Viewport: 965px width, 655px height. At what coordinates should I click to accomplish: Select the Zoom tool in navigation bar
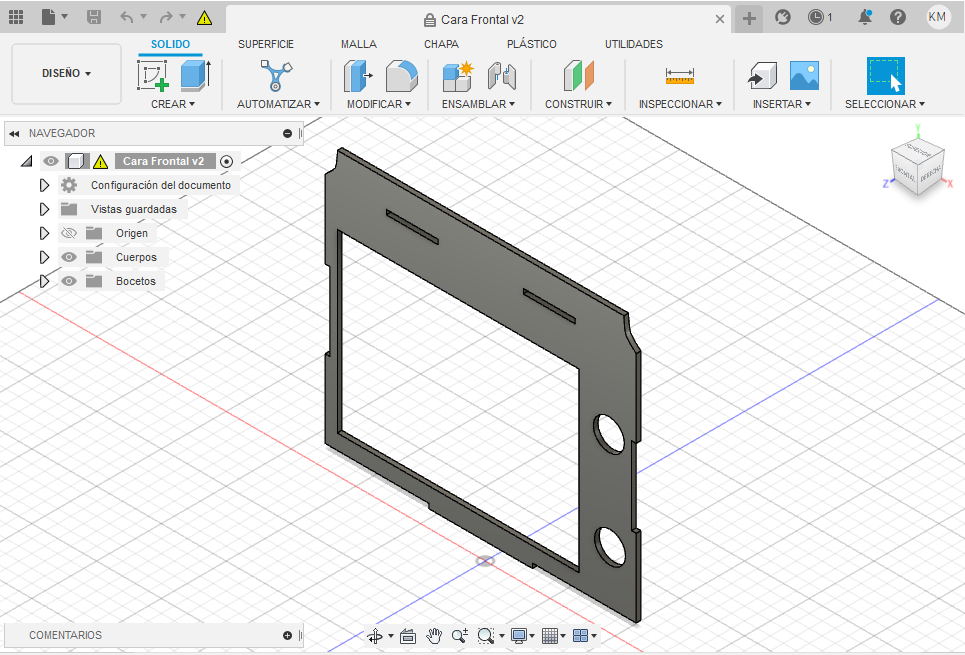[x=460, y=636]
